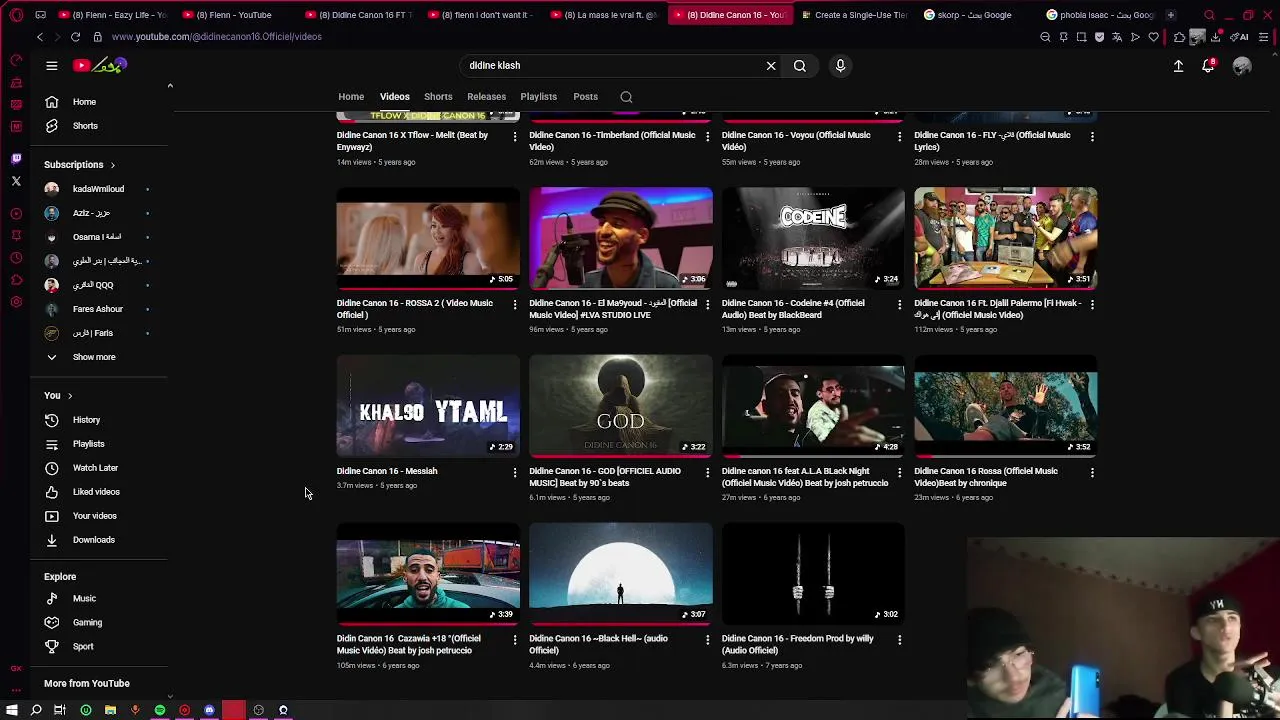1280x720 pixels.
Task: Open more options for GOD audio video
Action: pyautogui.click(x=707, y=472)
